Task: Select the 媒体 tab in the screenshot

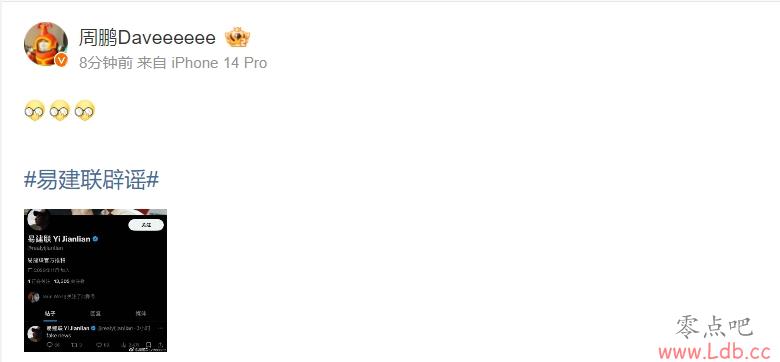Action: (x=141, y=313)
